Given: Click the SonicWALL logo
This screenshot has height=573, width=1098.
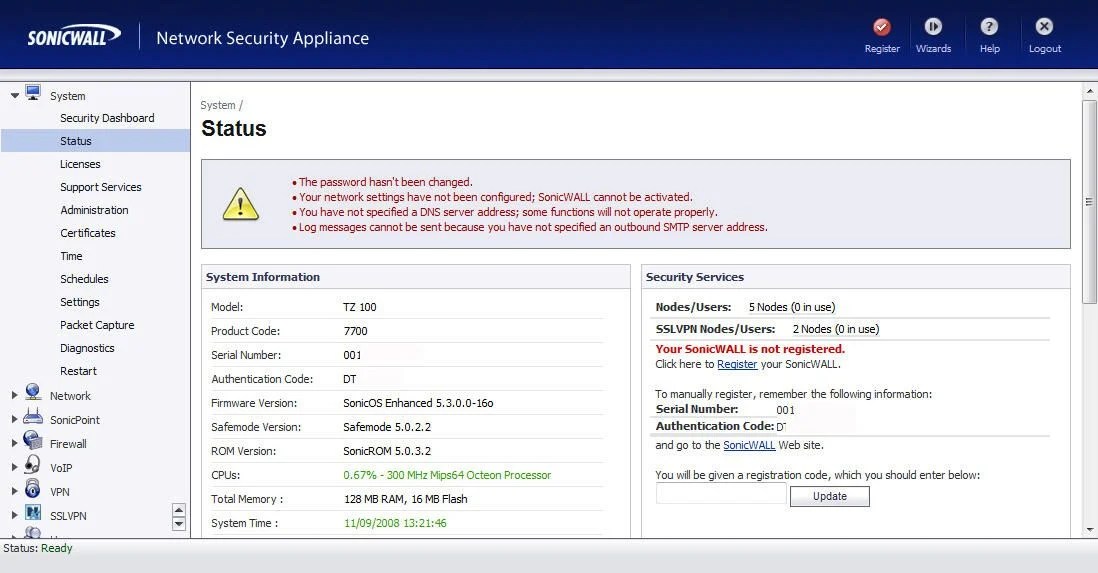Looking at the screenshot, I should 74,36.
